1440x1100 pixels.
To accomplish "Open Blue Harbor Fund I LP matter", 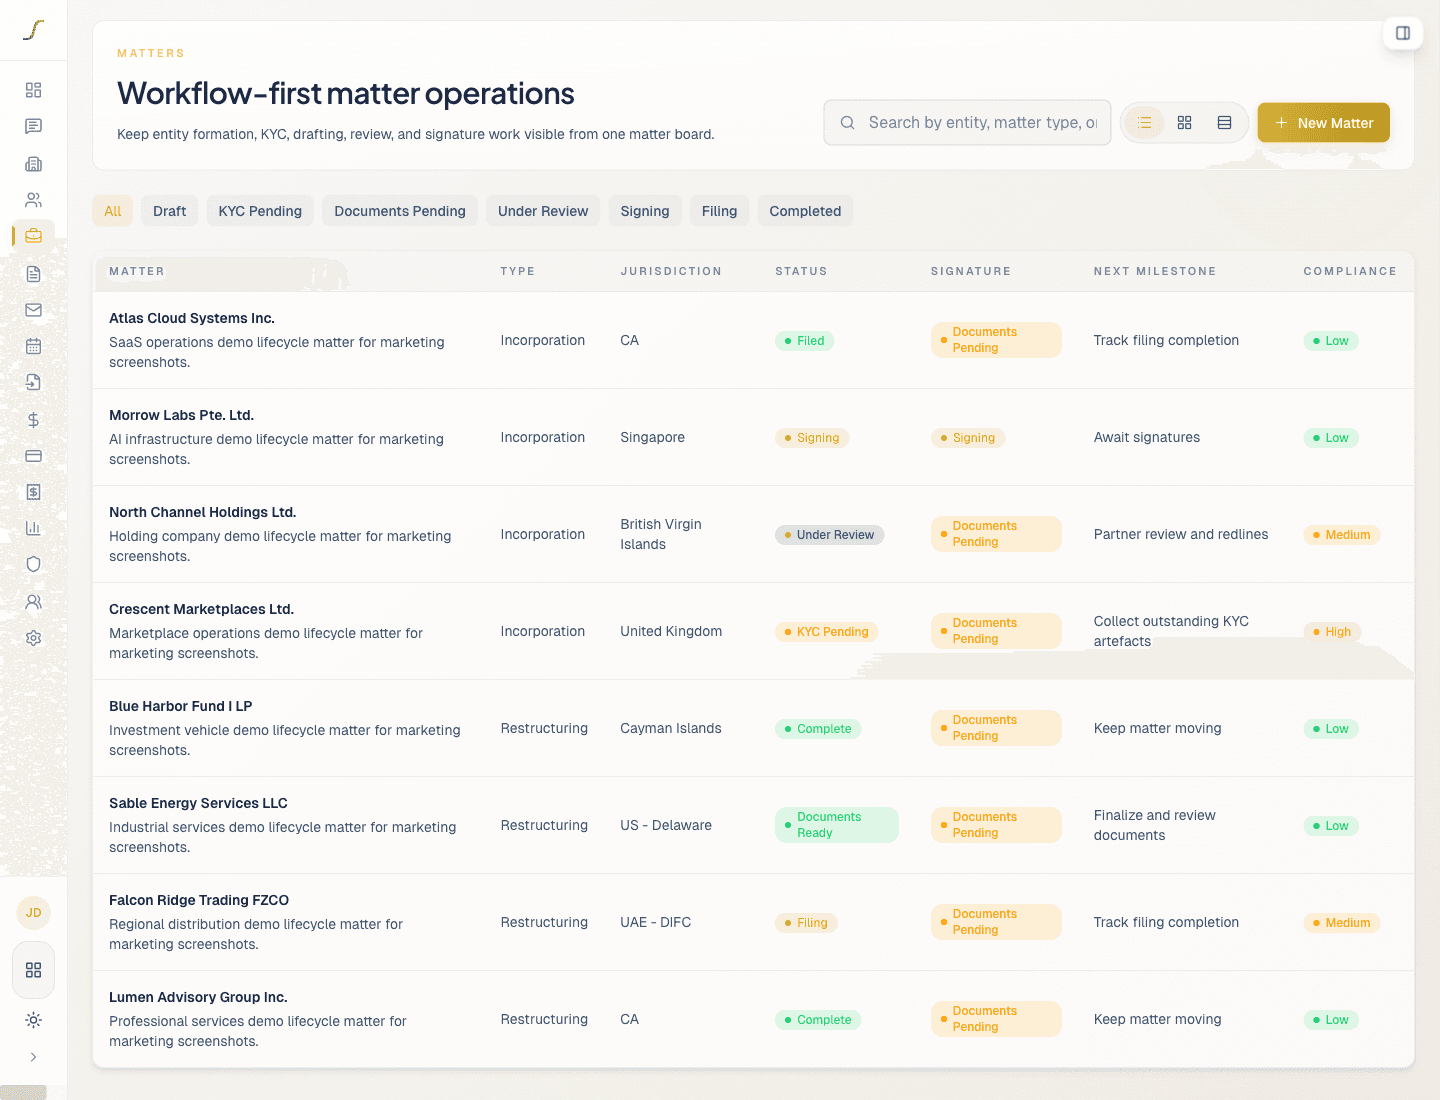I will pos(180,706).
